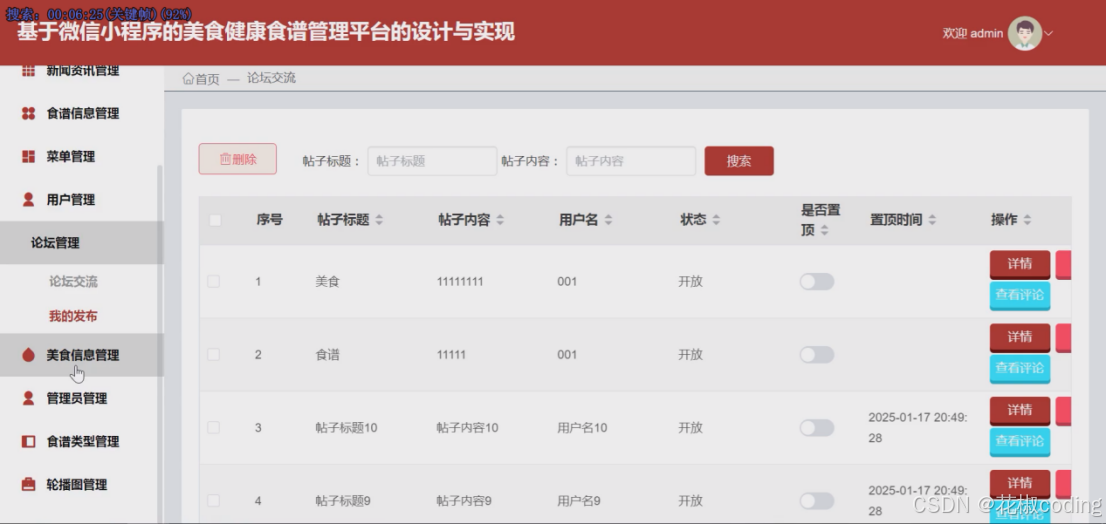Click the 食谱类型管理 panel icon
Screen dimensions: 1106x525
coord(28,442)
